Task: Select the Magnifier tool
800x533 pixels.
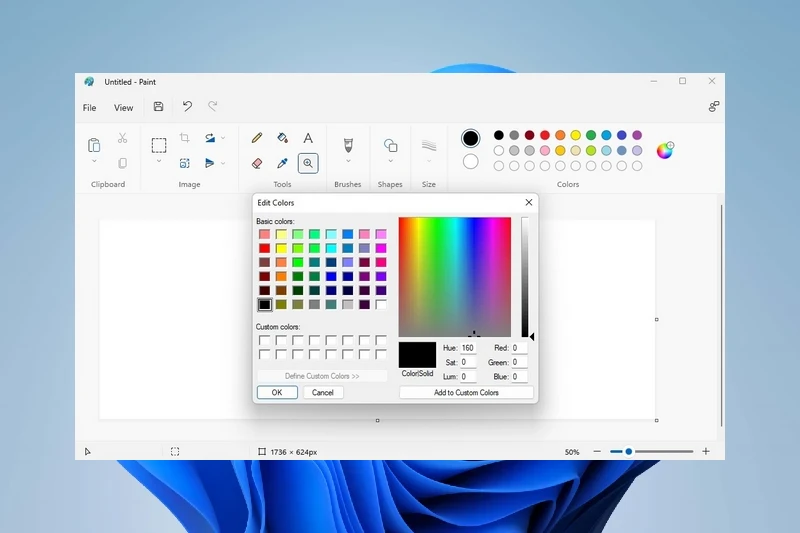Action: [x=308, y=163]
